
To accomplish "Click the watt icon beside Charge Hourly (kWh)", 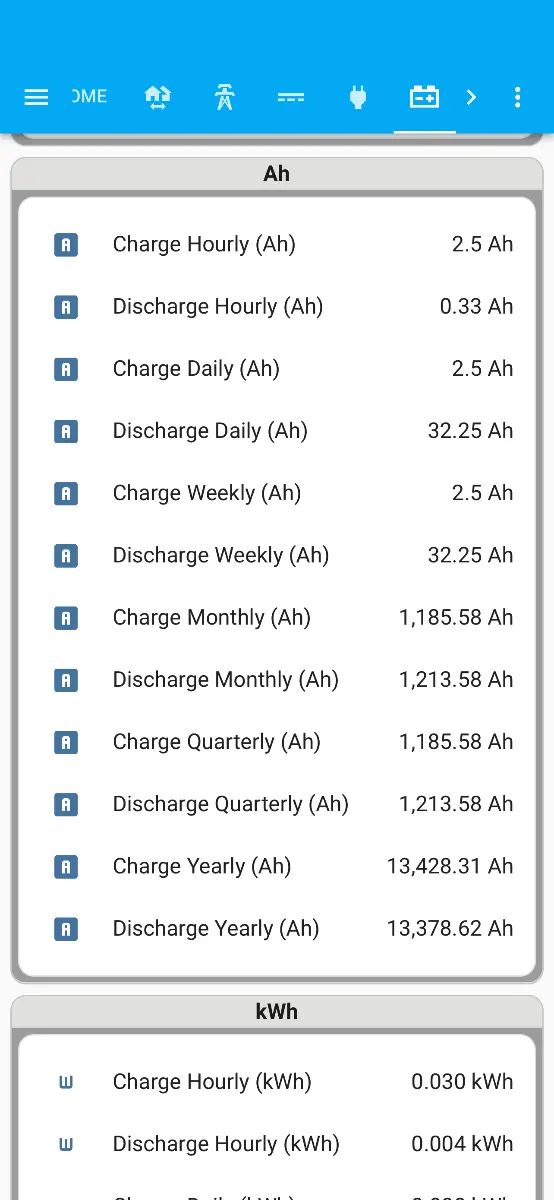I will [66, 1082].
